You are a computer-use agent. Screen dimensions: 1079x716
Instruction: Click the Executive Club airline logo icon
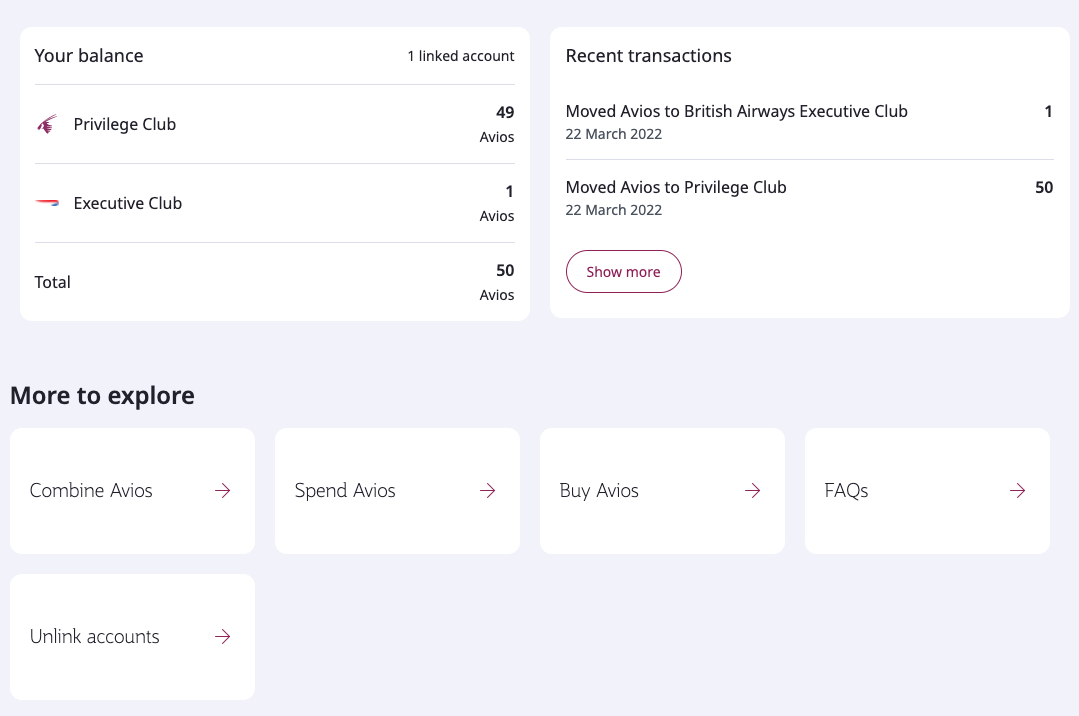click(47, 202)
